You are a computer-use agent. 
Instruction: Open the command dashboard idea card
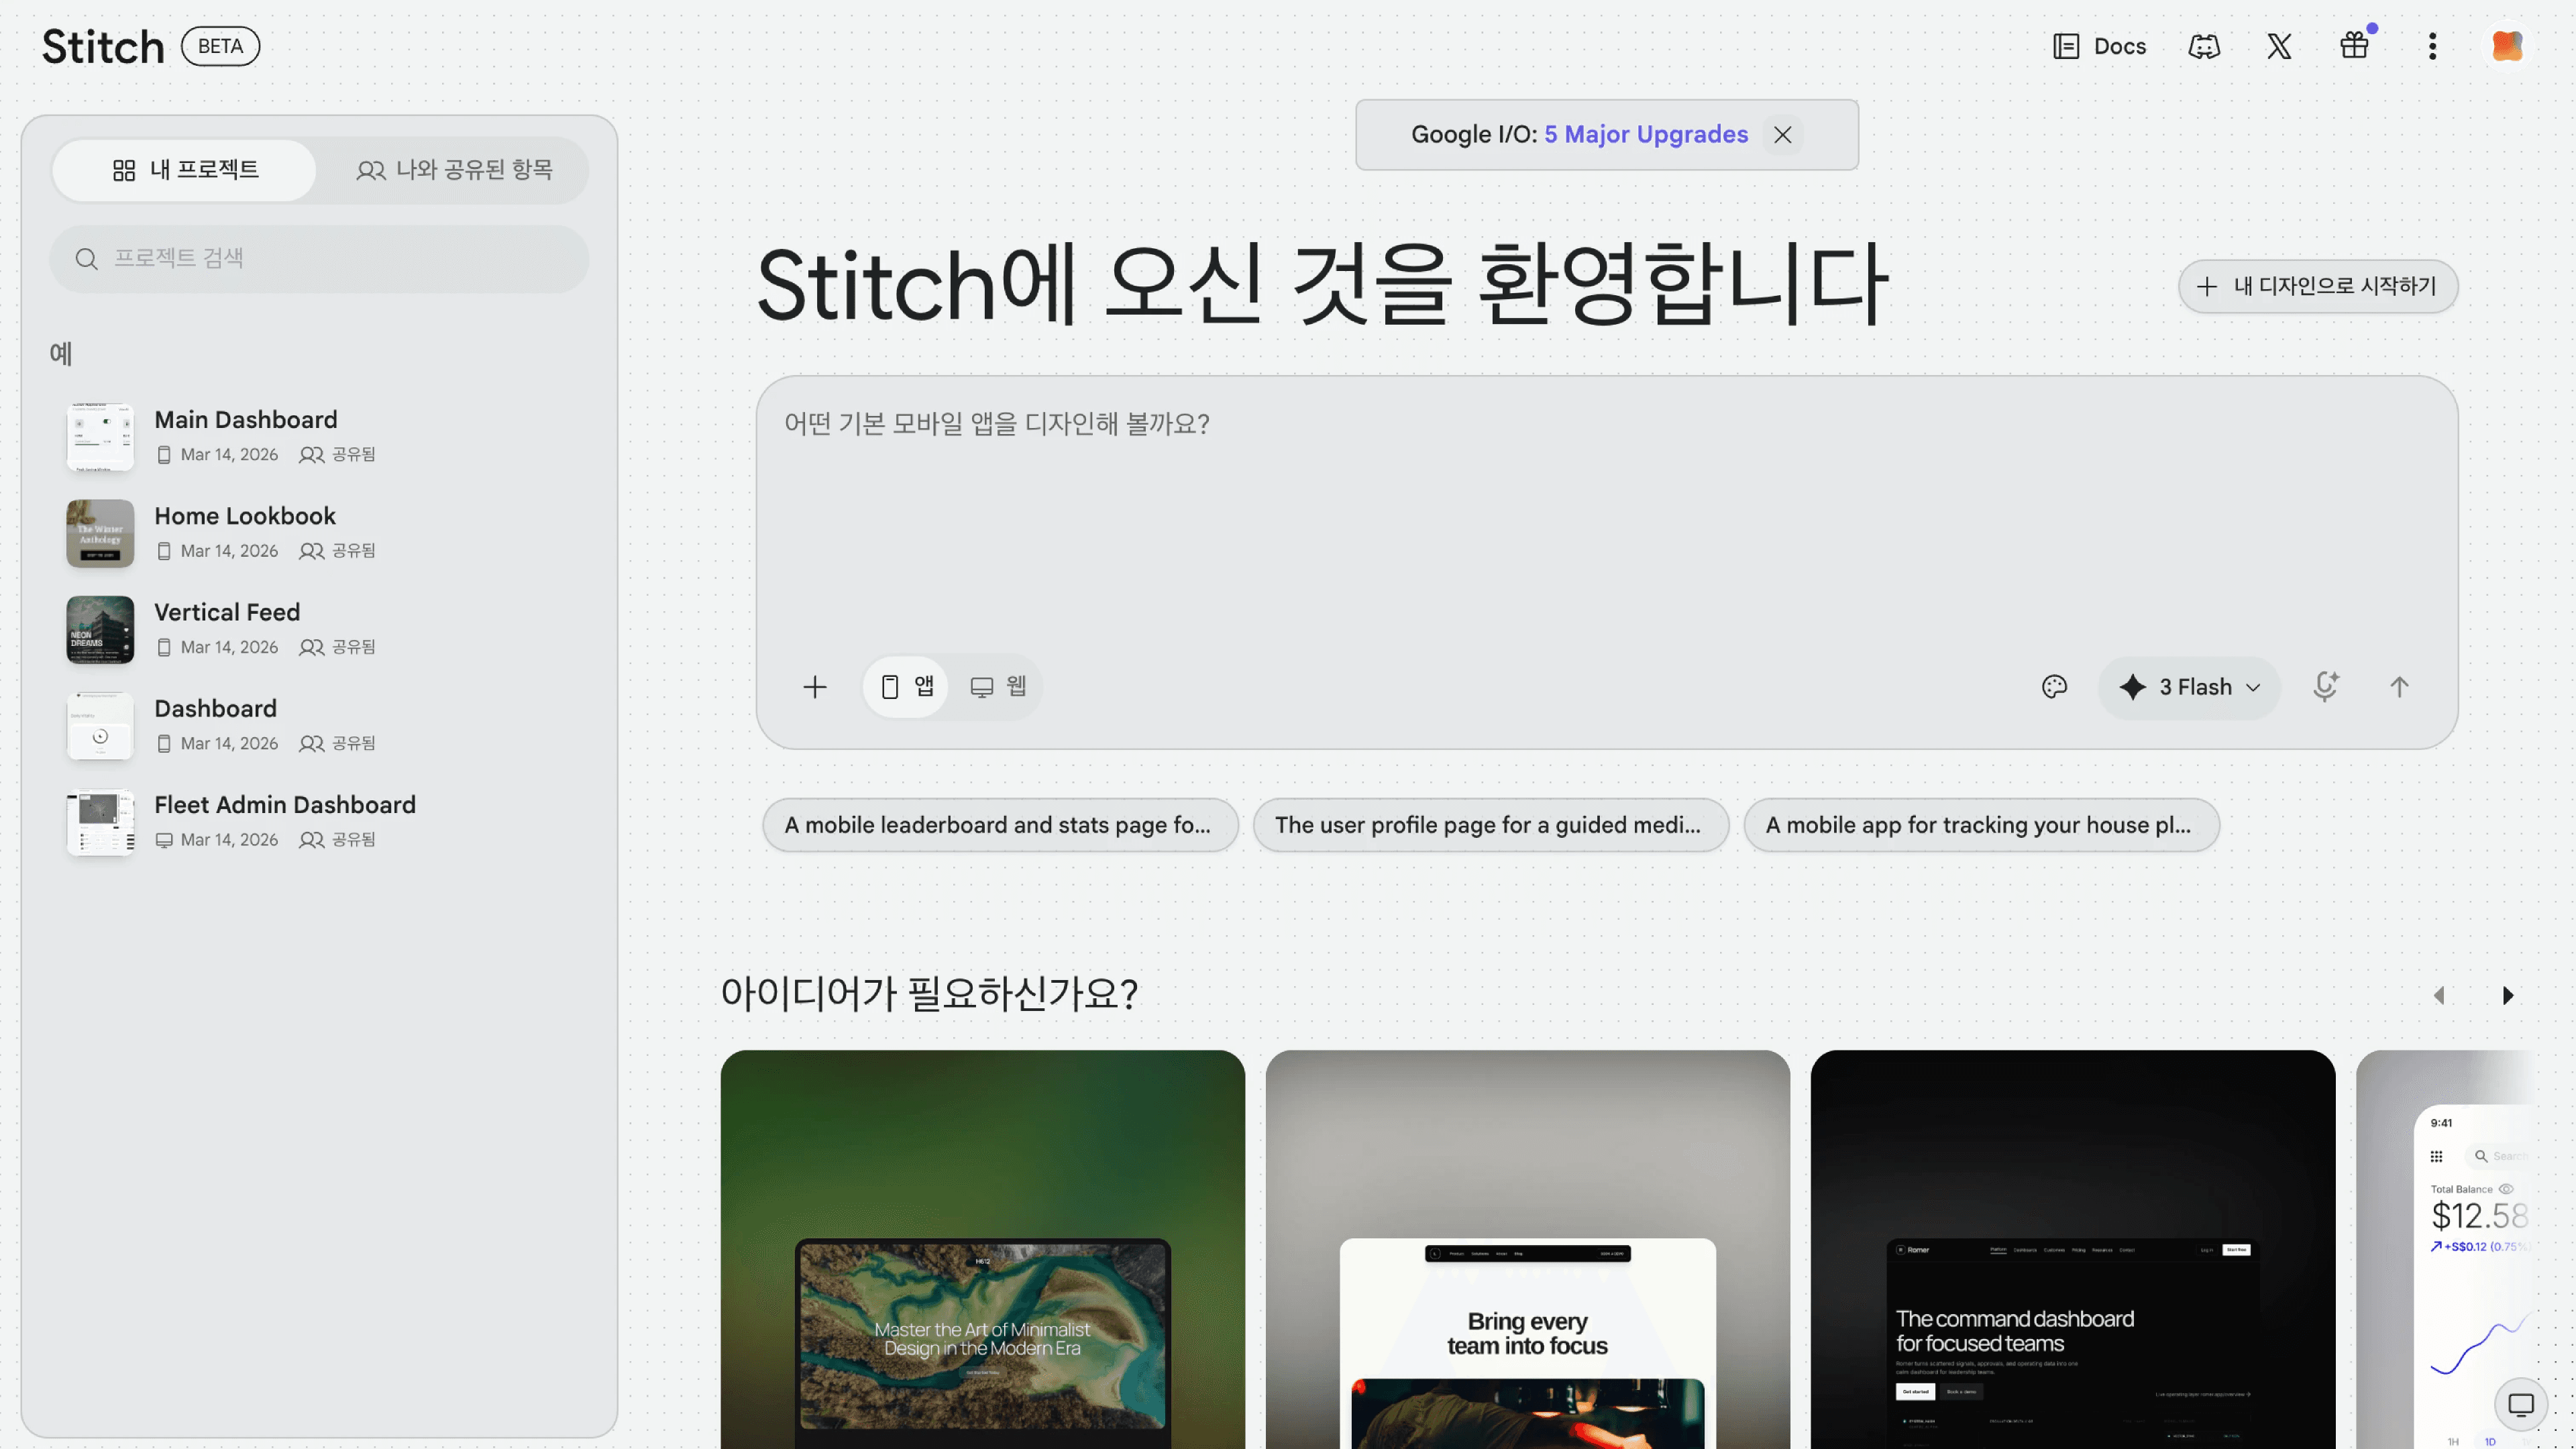click(2072, 1249)
